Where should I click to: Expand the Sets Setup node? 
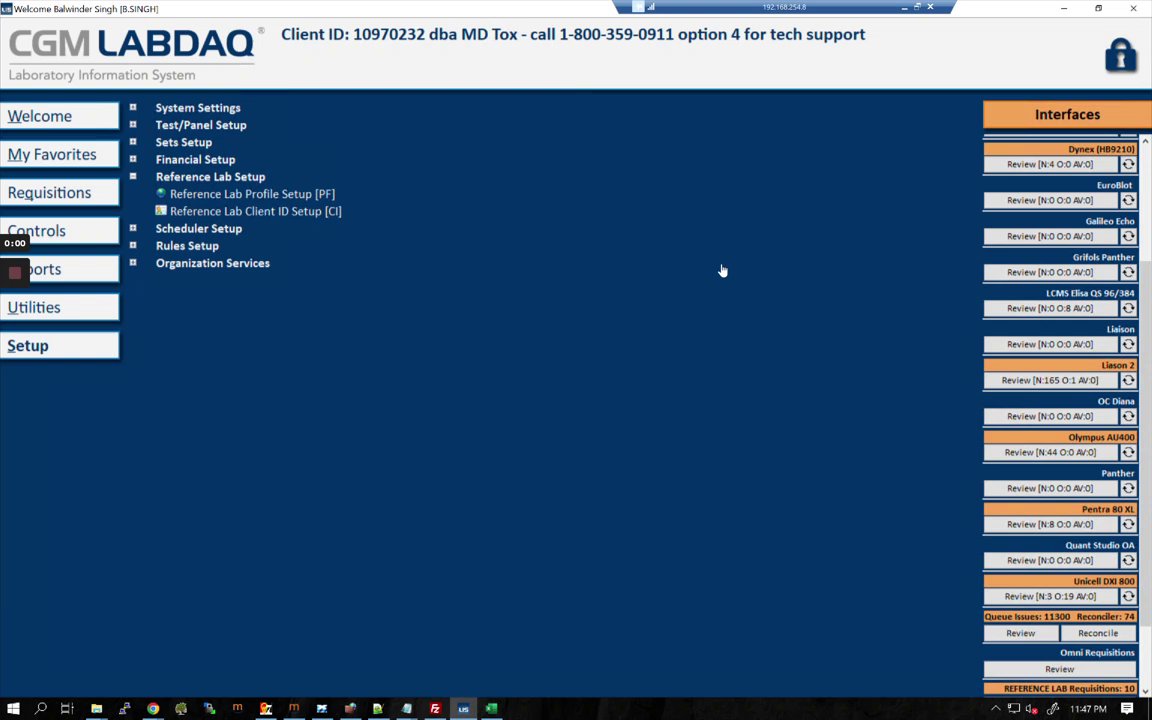point(133,142)
